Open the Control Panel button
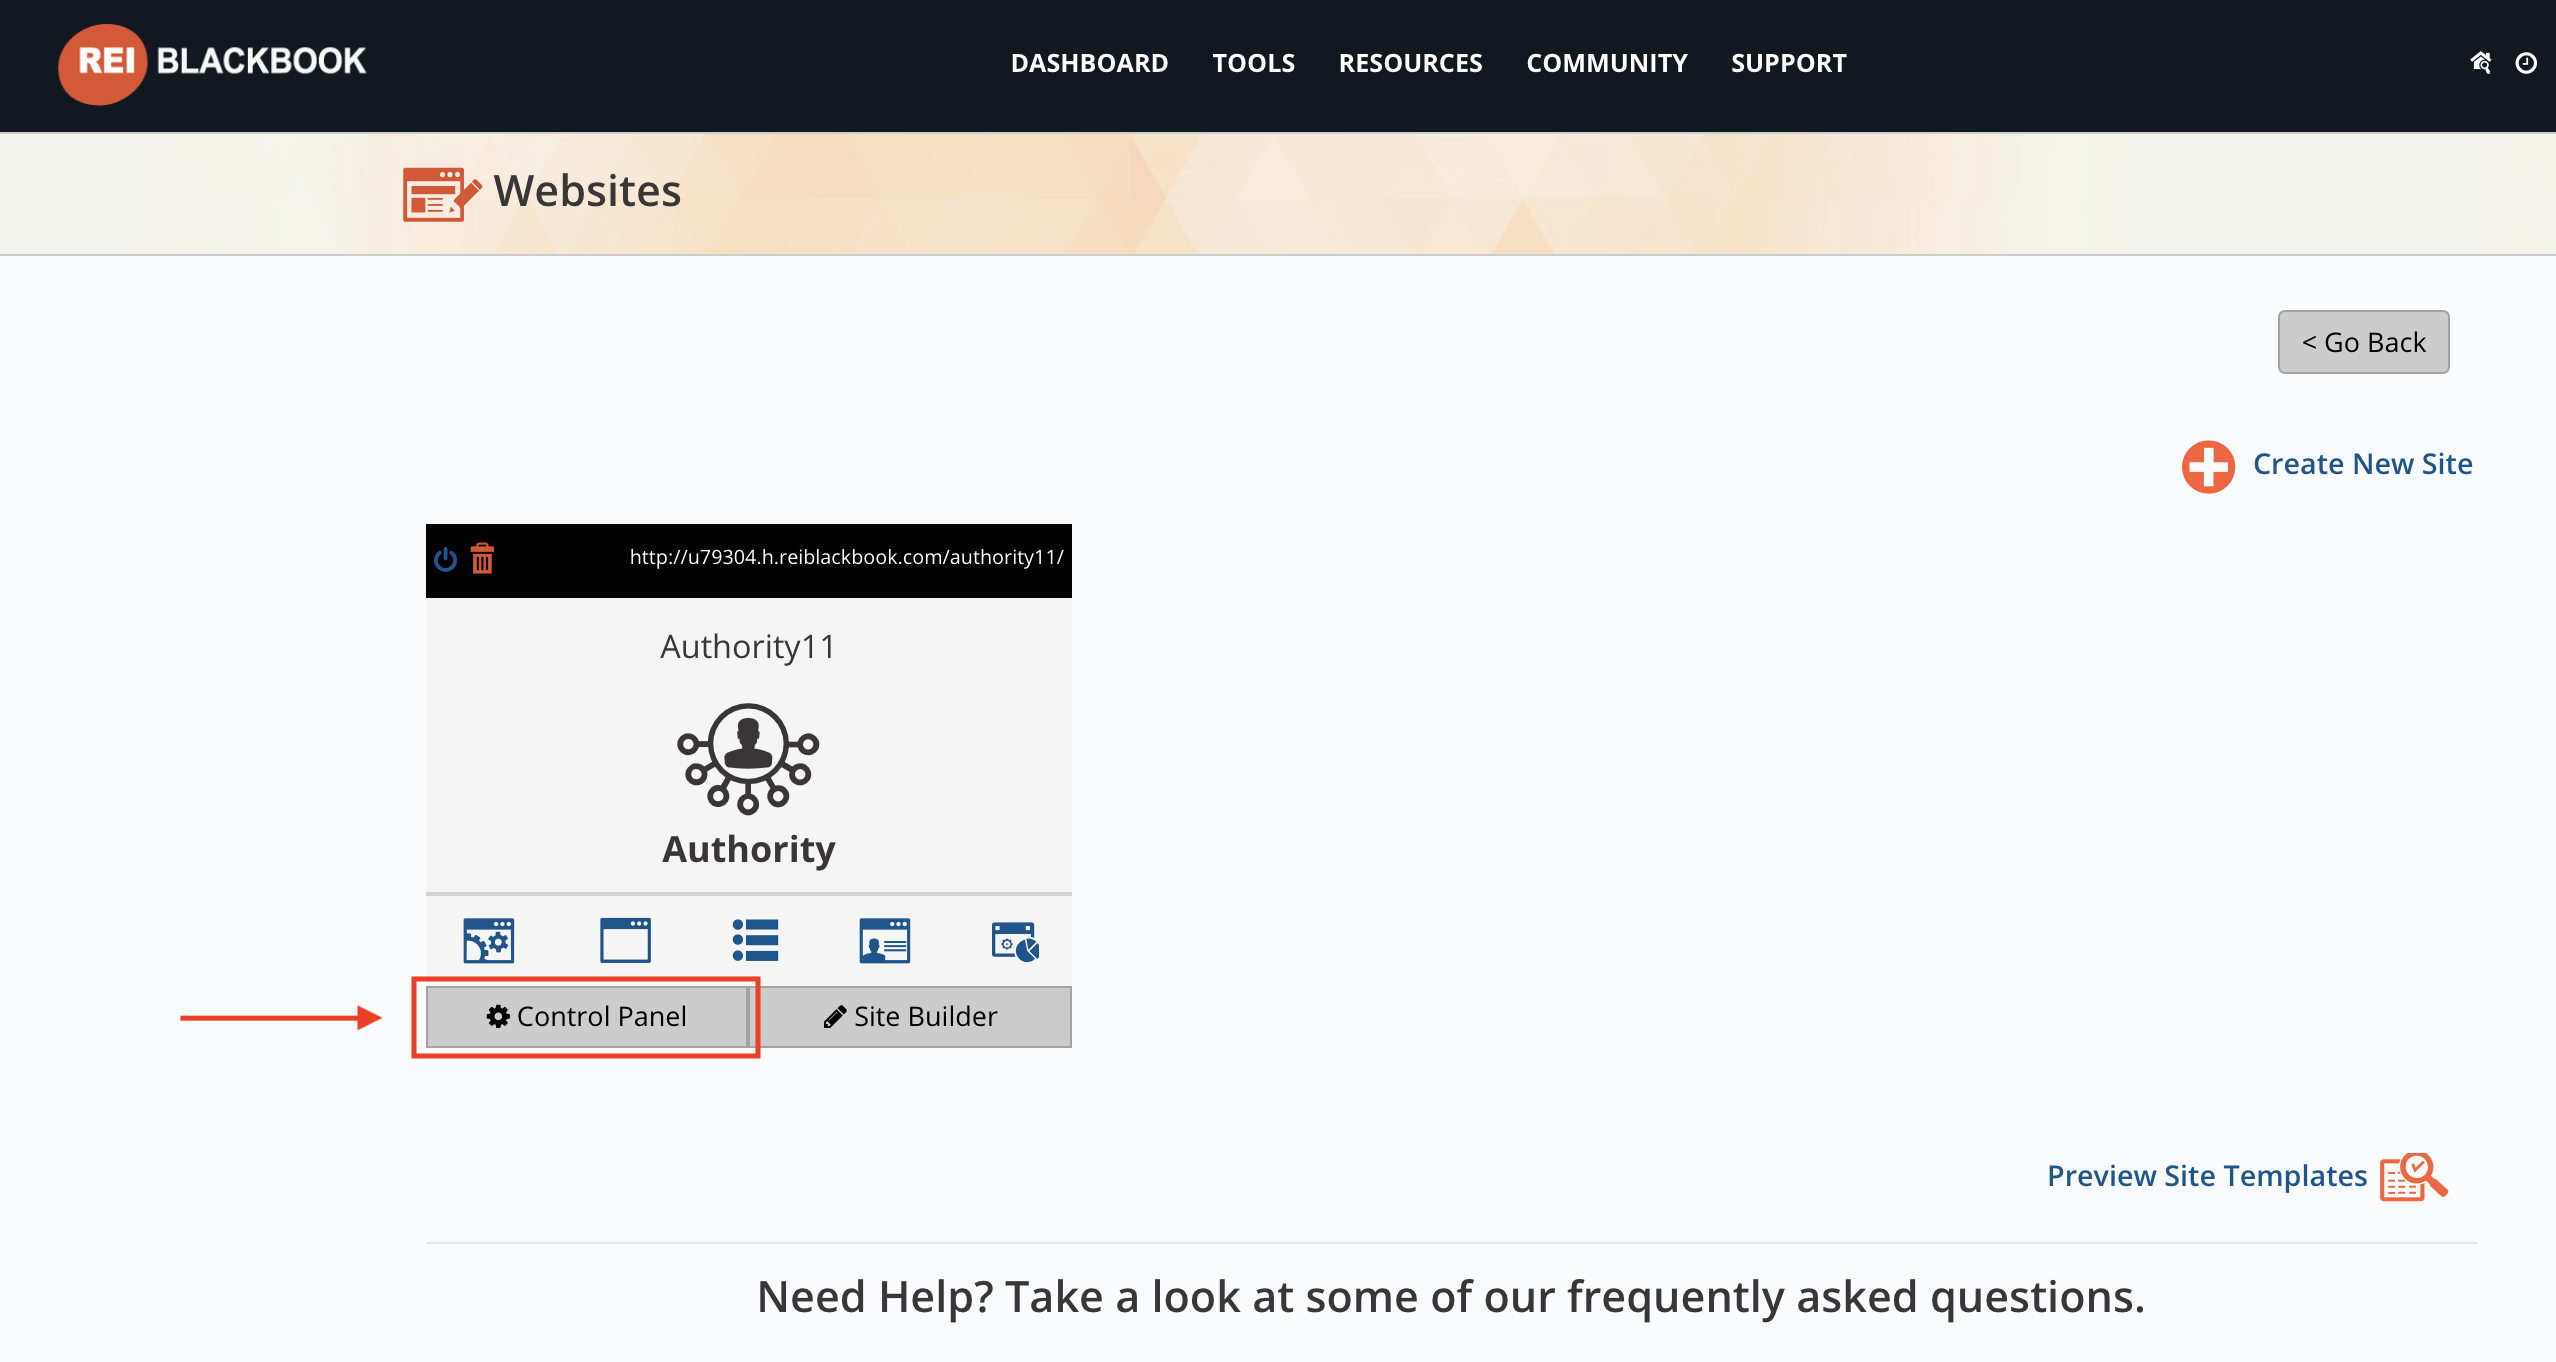The image size is (2556, 1362). click(587, 1017)
